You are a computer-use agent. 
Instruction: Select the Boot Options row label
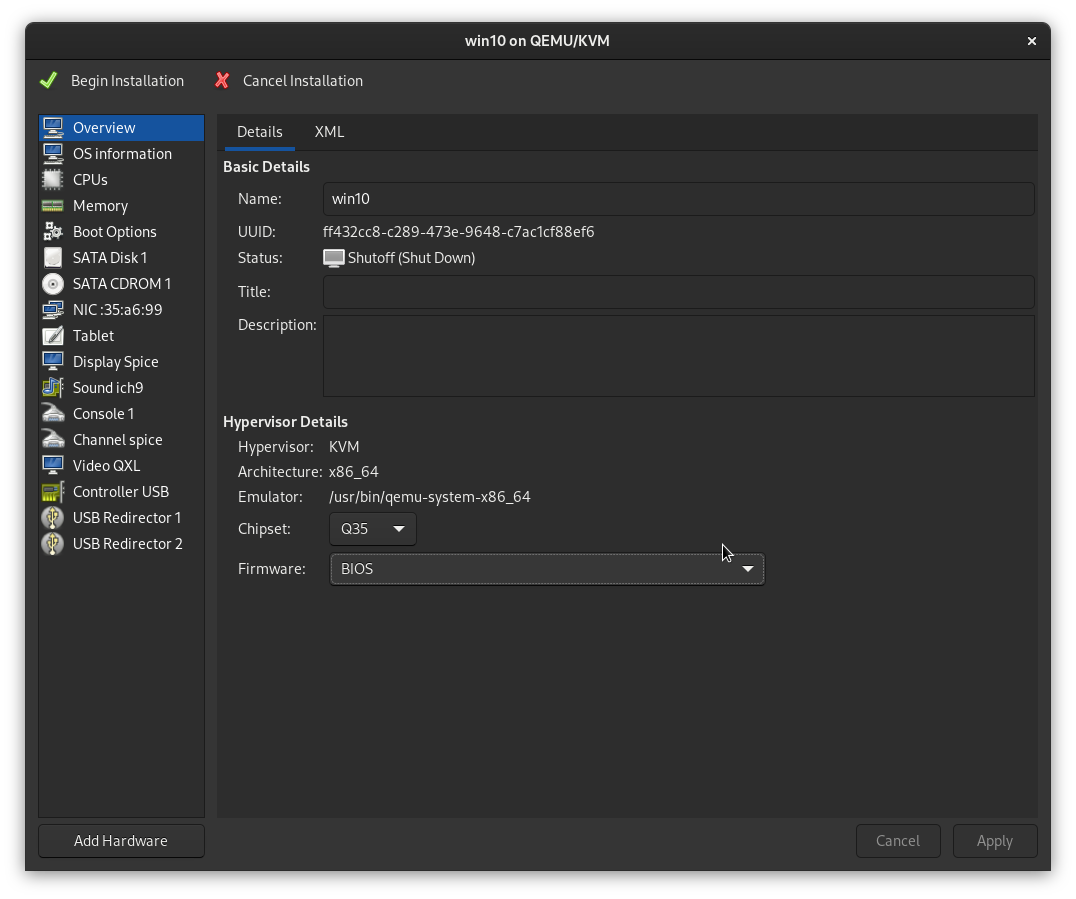(115, 232)
